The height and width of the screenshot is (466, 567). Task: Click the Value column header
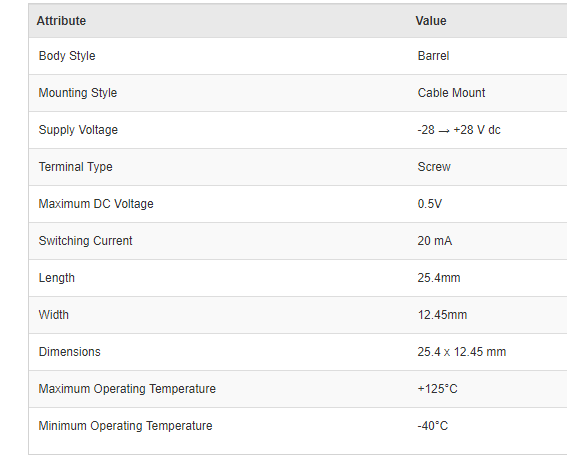click(x=431, y=21)
